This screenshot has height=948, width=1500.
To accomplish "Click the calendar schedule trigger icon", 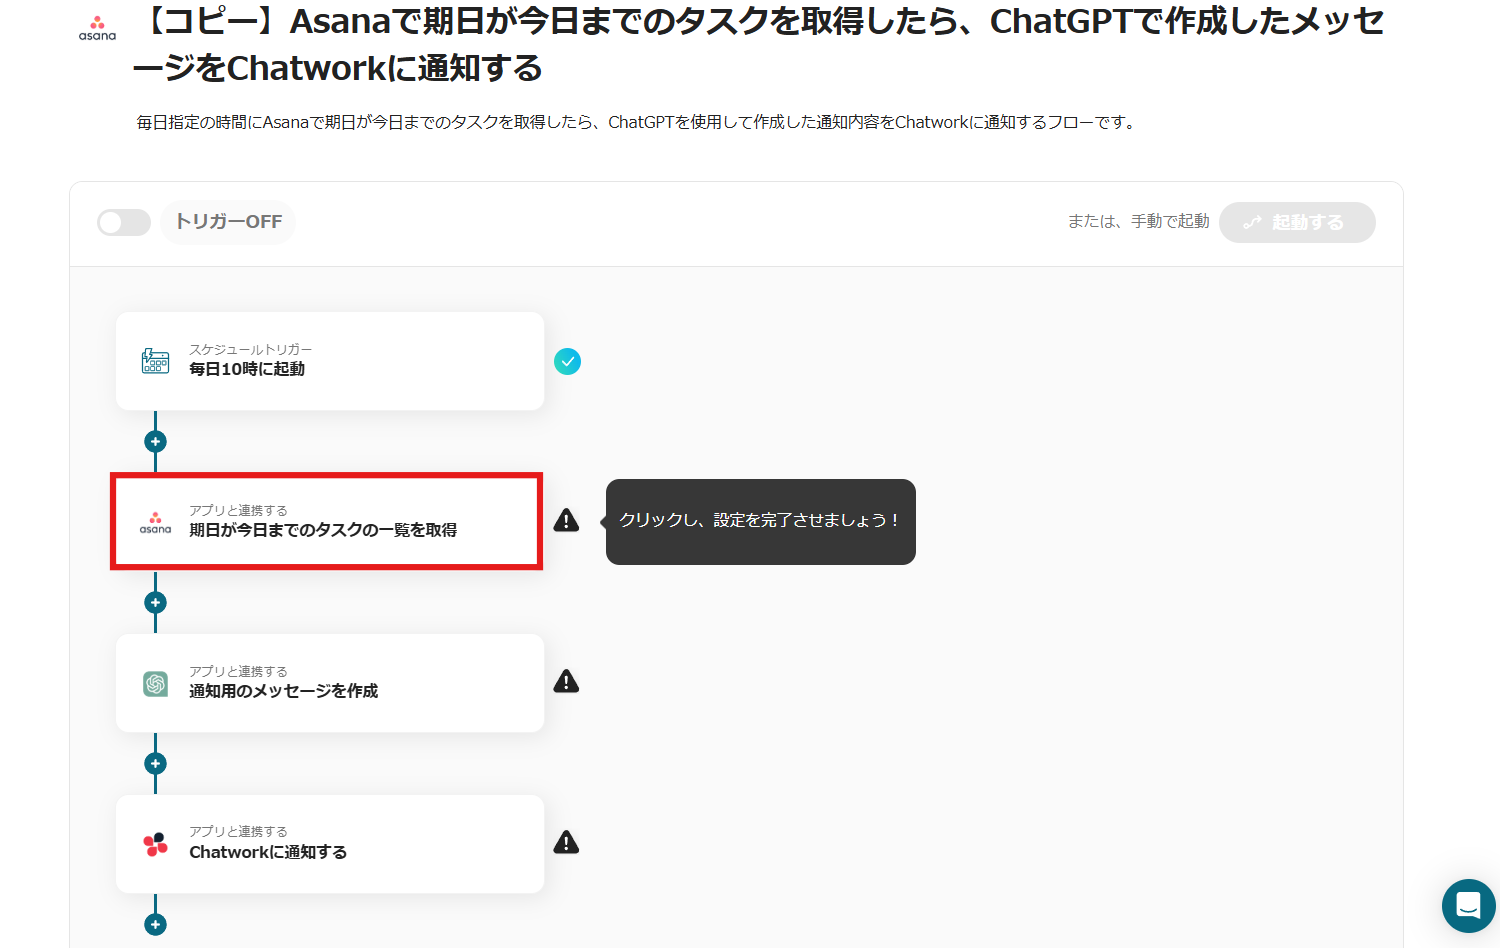I will click(155, 361).
